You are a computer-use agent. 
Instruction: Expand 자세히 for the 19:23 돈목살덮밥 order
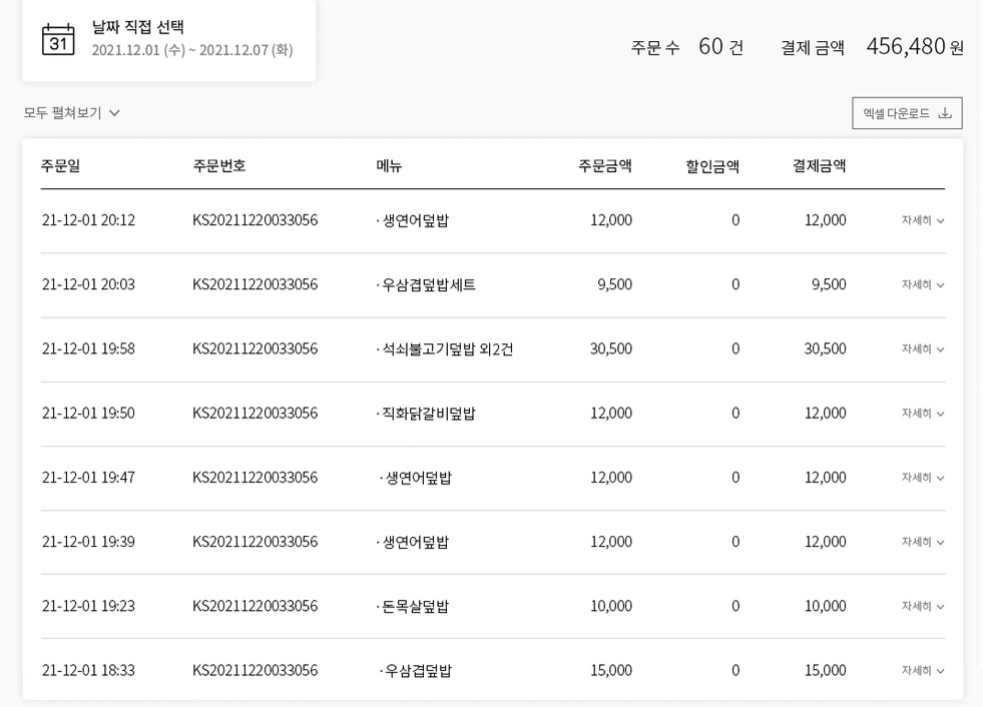coord(923,606)
